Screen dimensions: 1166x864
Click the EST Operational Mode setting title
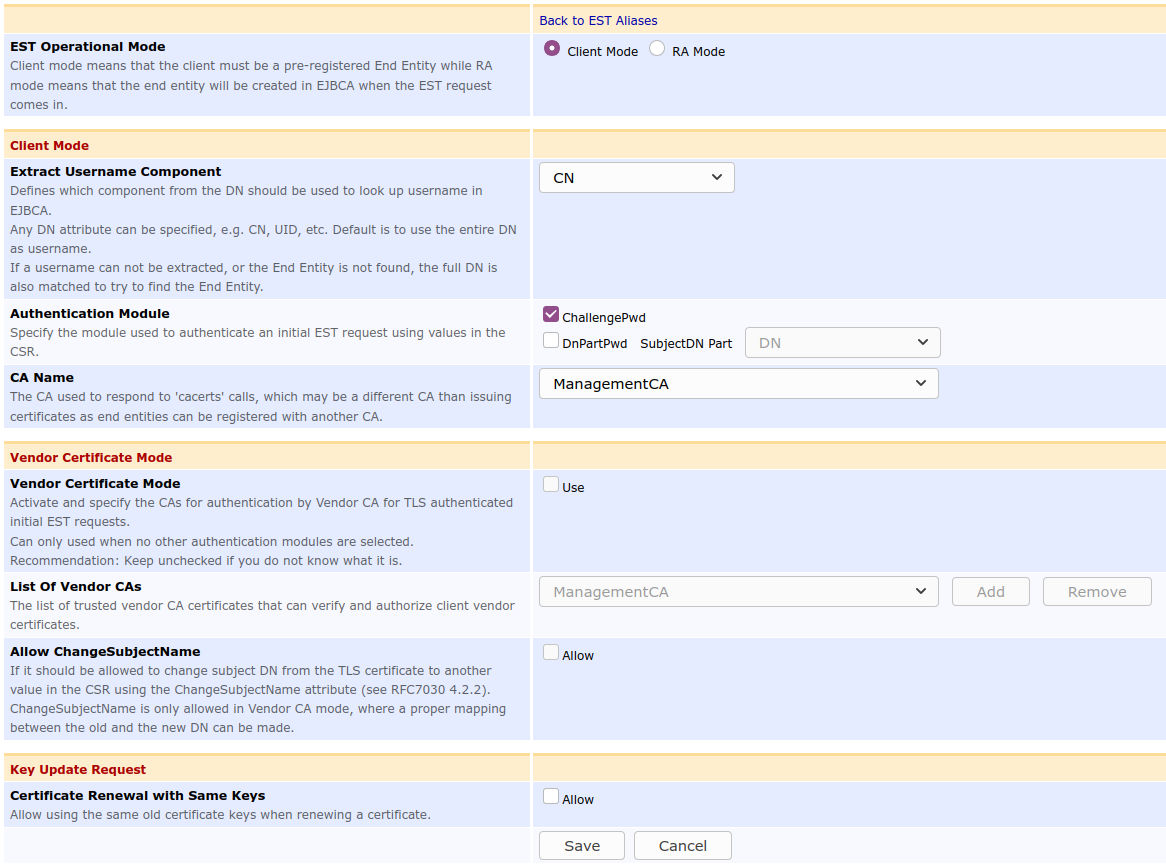click(88, 47)
